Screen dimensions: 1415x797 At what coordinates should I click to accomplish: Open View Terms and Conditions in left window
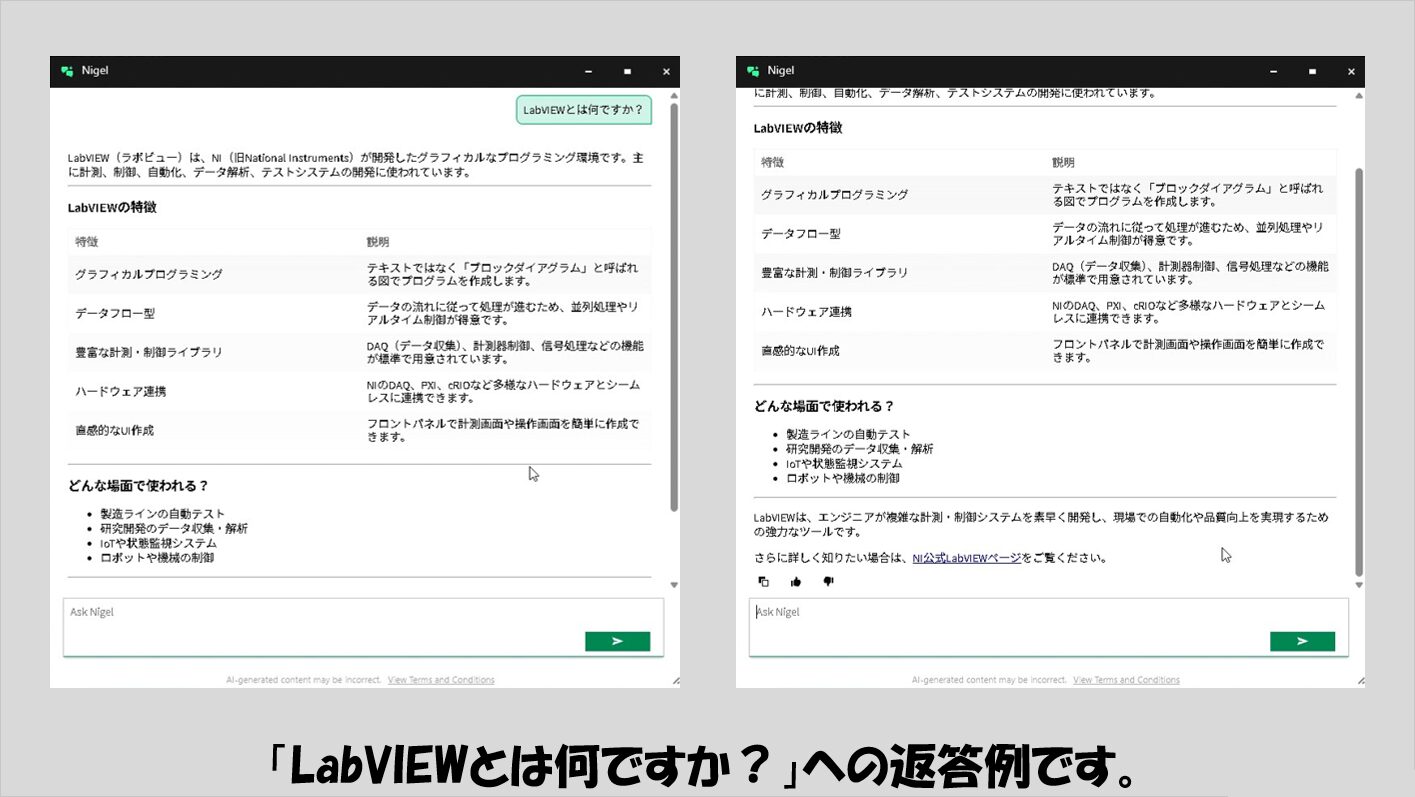pos(441,680)
